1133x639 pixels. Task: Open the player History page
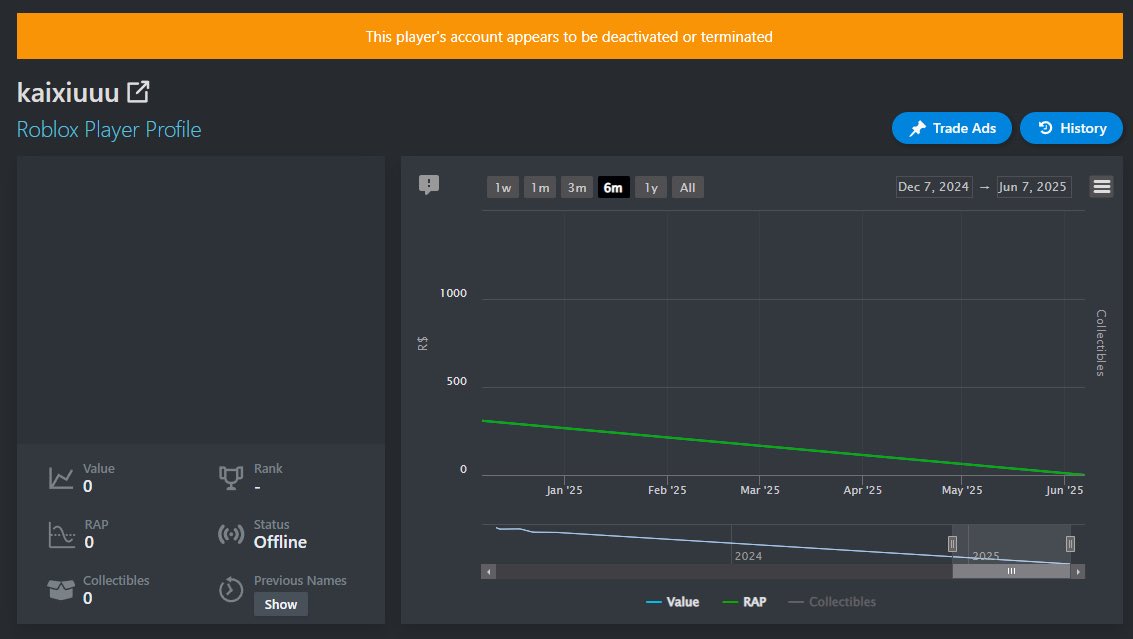pyautogui.click(x=1072, y=128)
